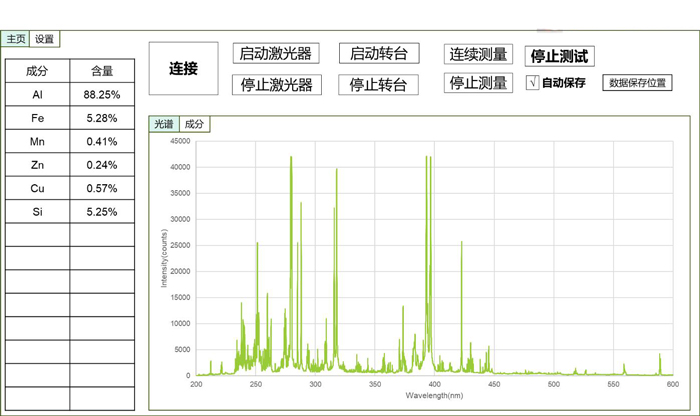Click 停止测量 to stop measuring
Screen dimensions: 700x416
click(478, 84)
